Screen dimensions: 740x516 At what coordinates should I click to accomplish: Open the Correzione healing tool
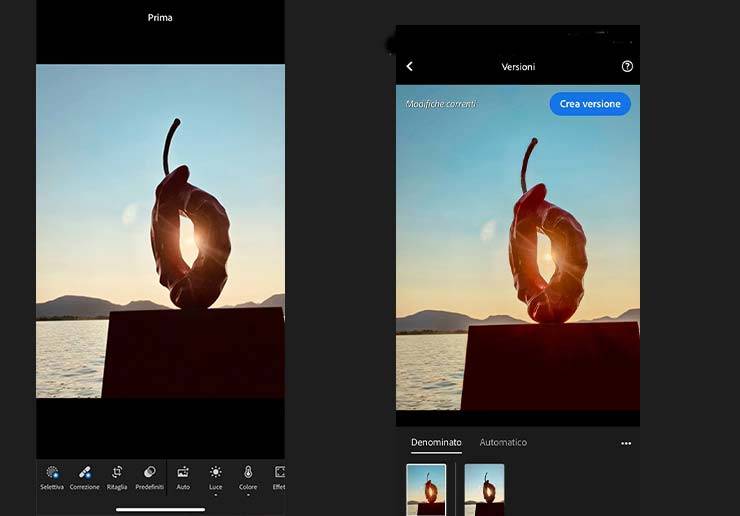85,476
